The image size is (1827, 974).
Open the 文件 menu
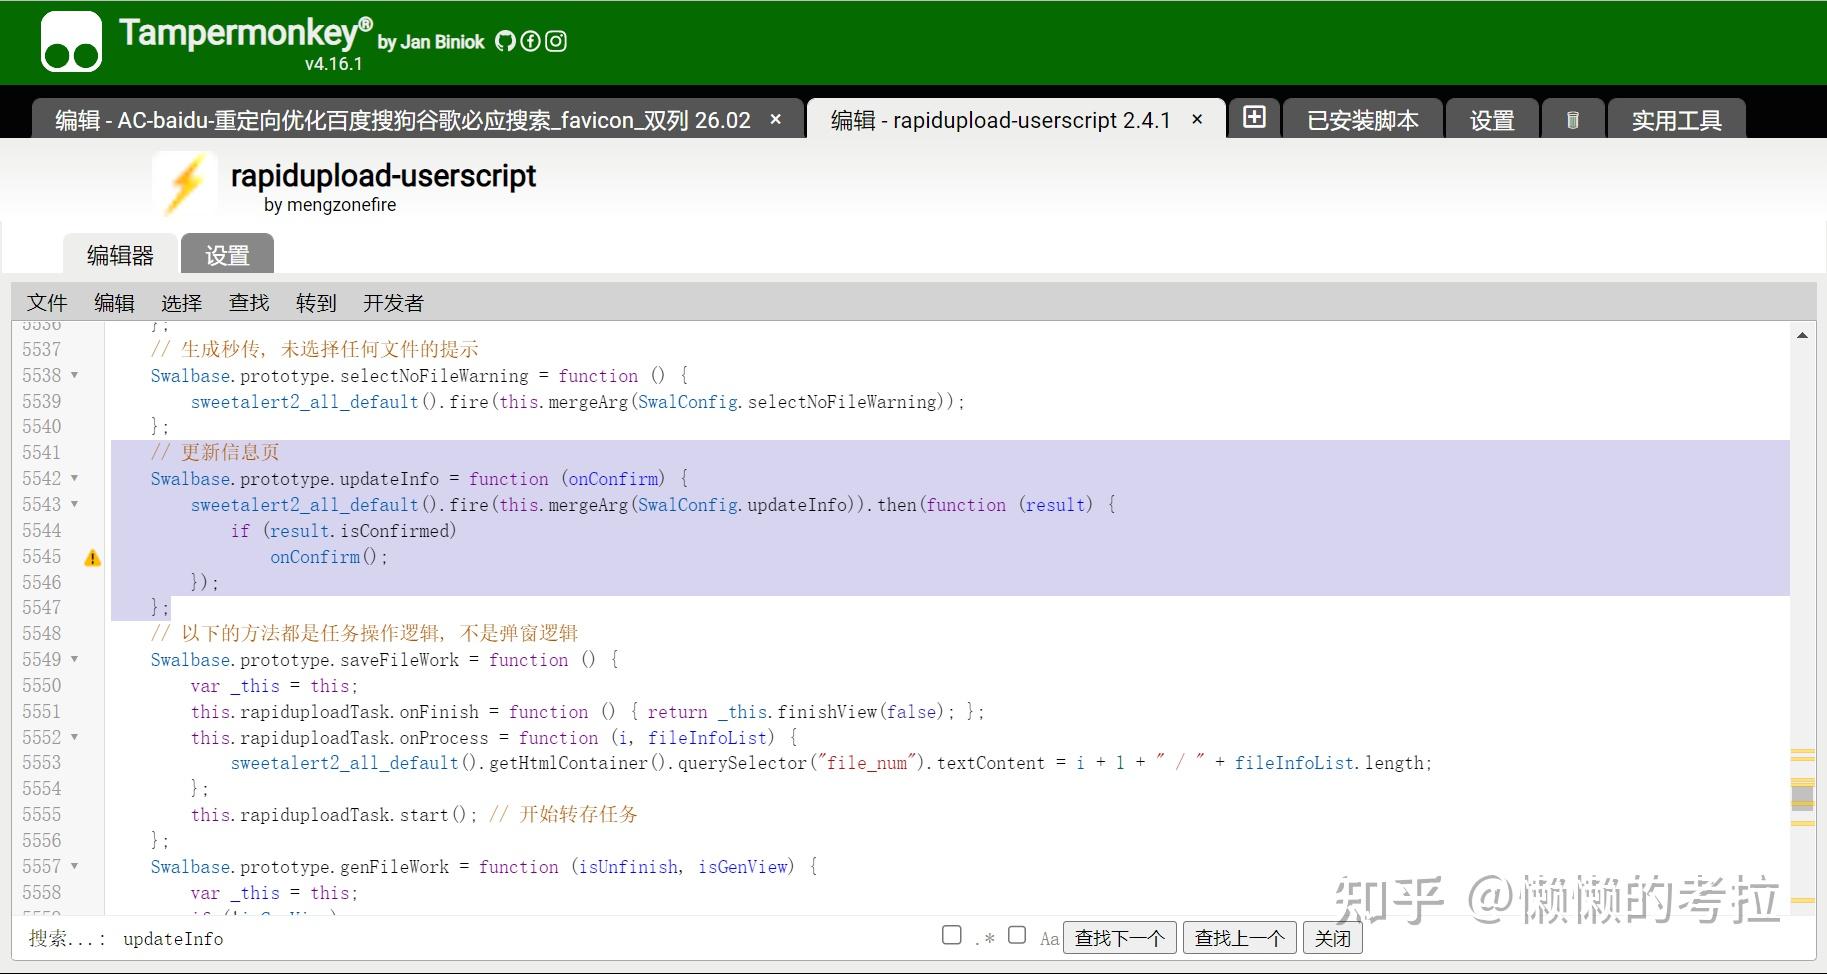[x=47, y=303]
